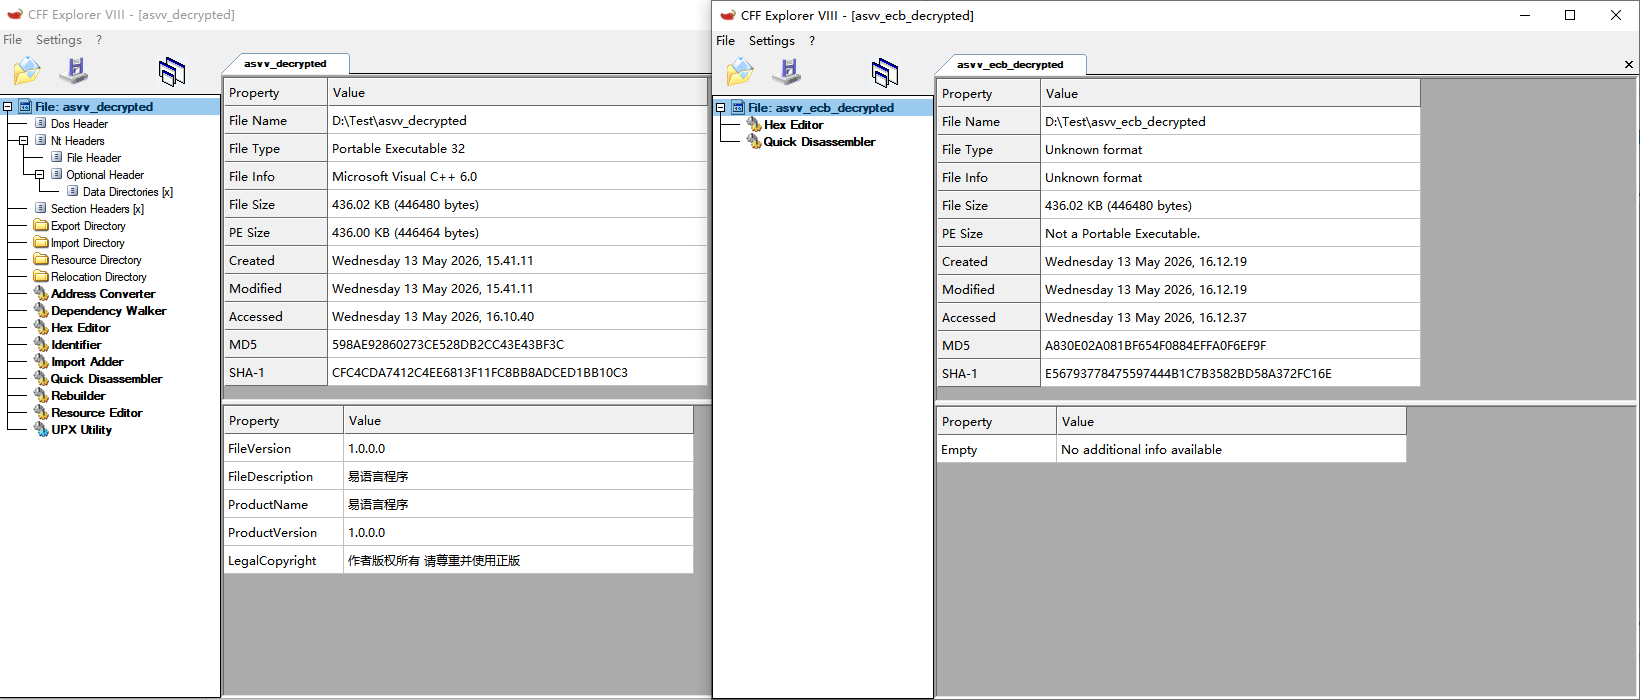Select the asvv_ecb_decrypted document tab
Screen dimensions: 1640x700
[1010, 64]
